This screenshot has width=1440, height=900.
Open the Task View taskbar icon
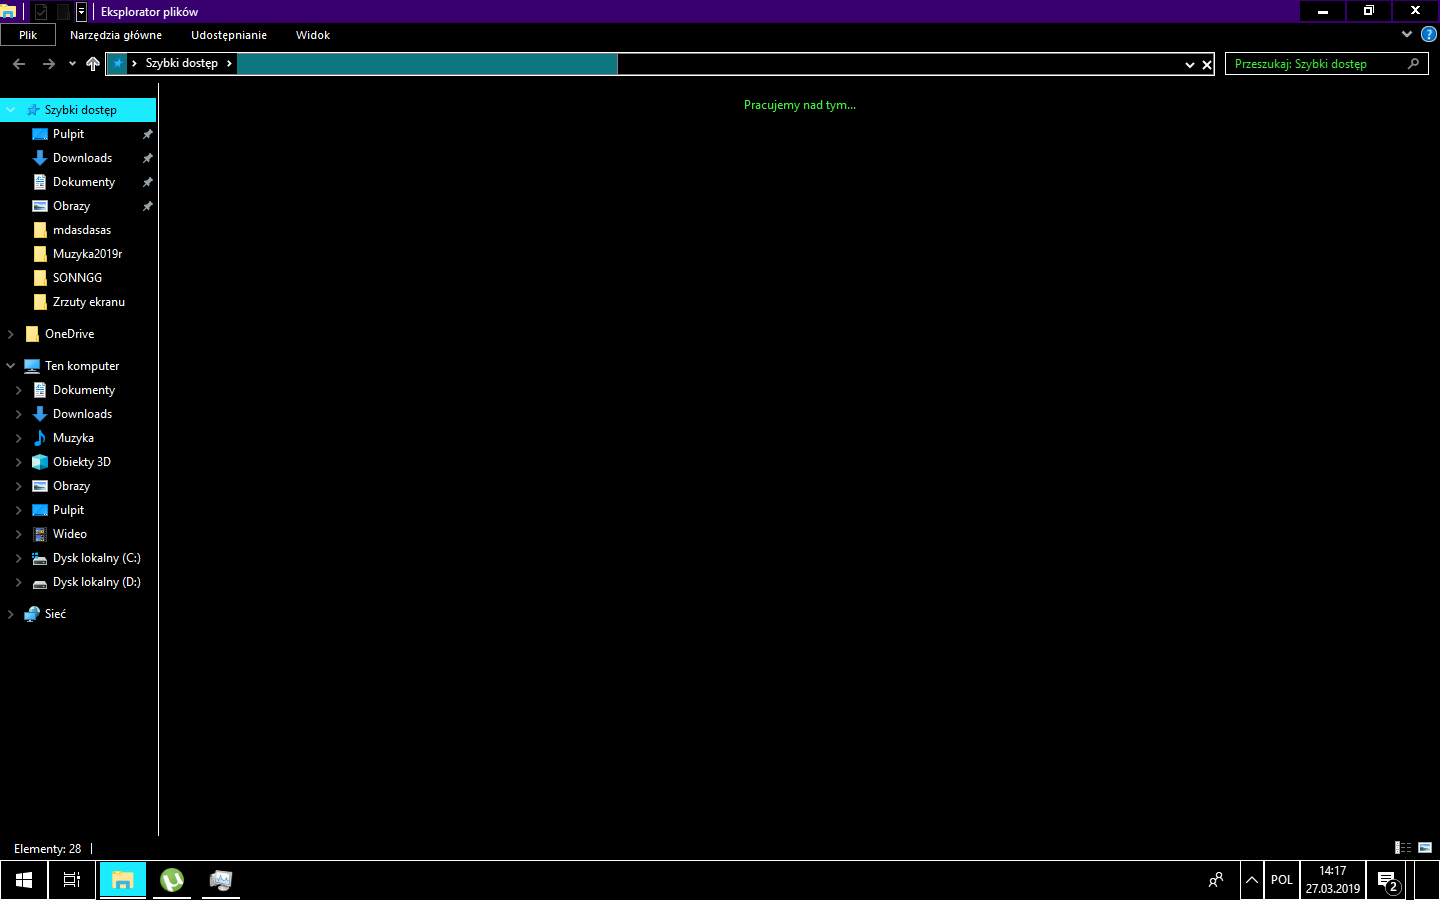coord(72,880)
